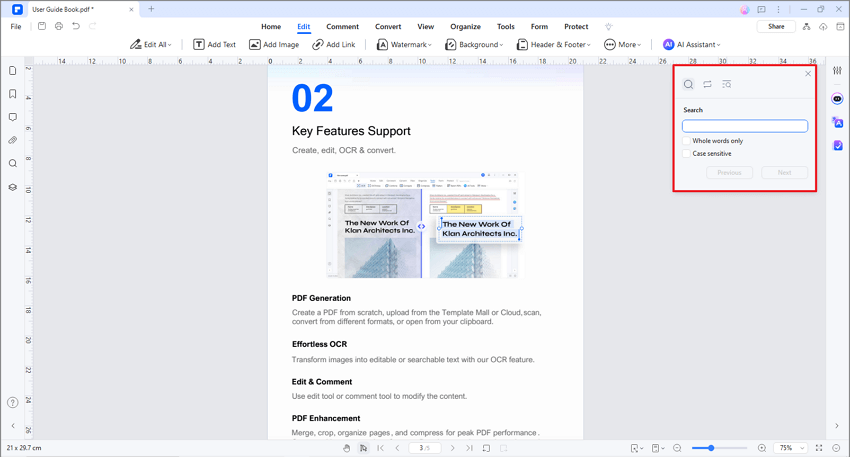Screen dimensions: 850x457
Task: Open the feedback message icon in title bar
Action: pyautogui.click(x=761, y=9)
